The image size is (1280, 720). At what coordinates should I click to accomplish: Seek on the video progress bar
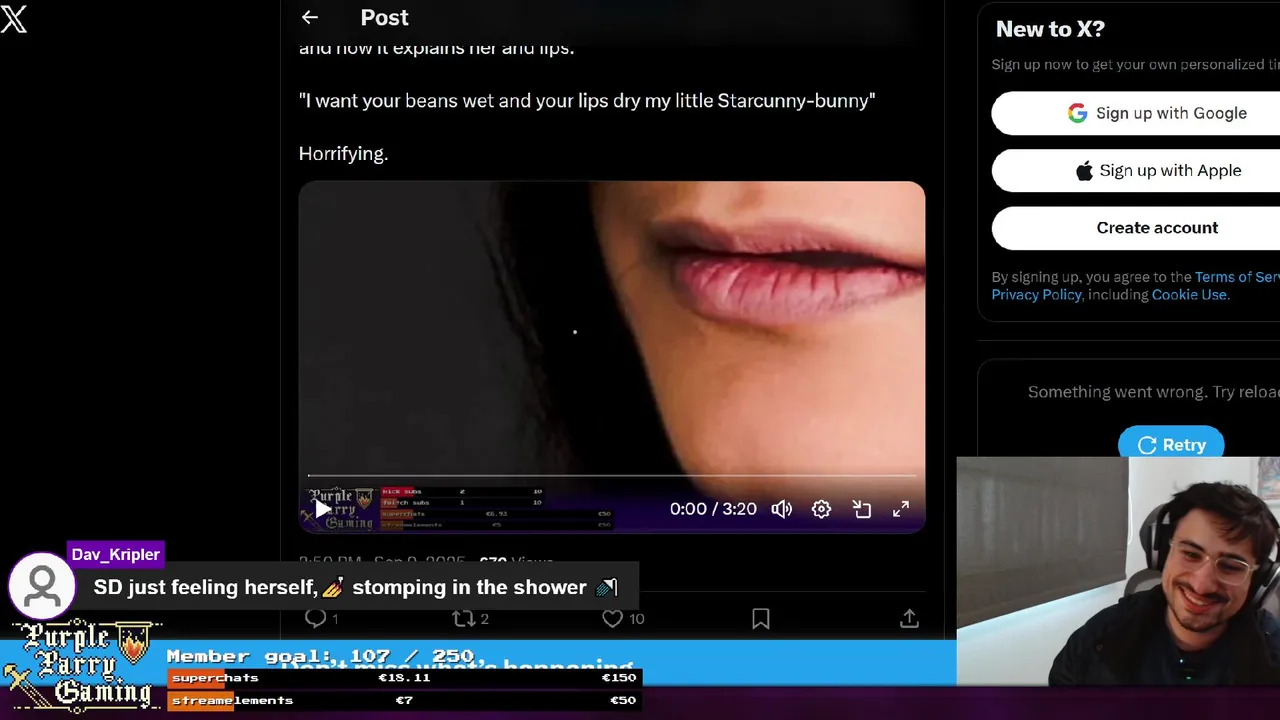(x=611, y=476)
